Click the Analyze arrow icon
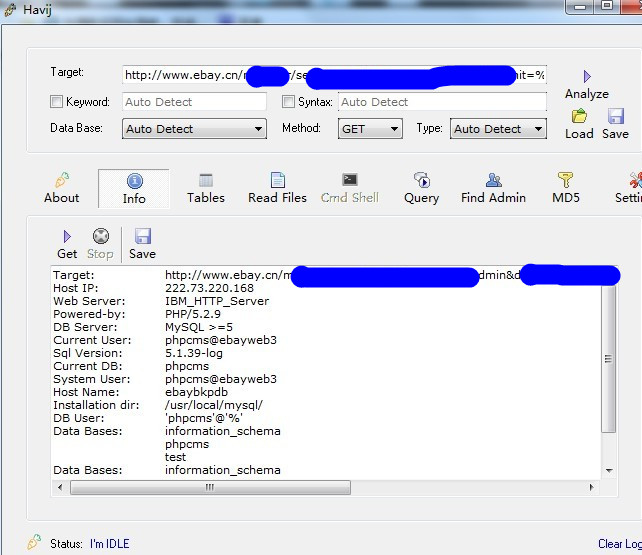 [587, 77]
